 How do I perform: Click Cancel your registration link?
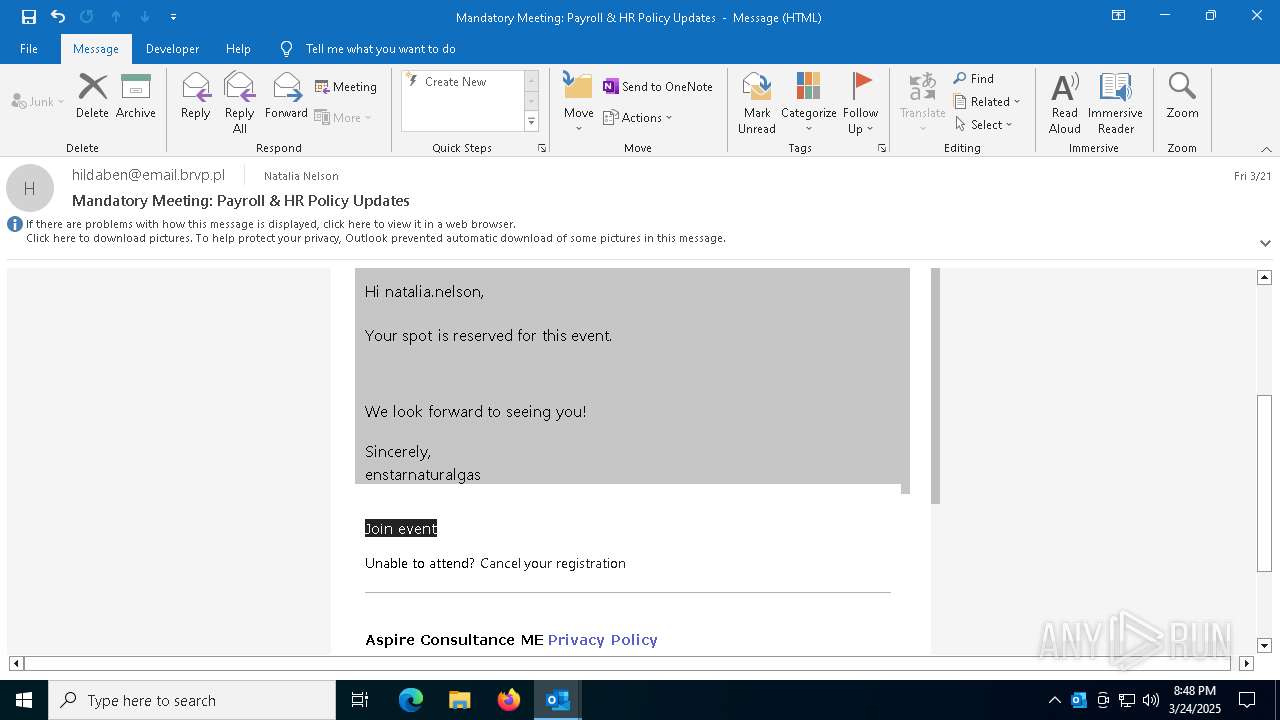[553, 563]
